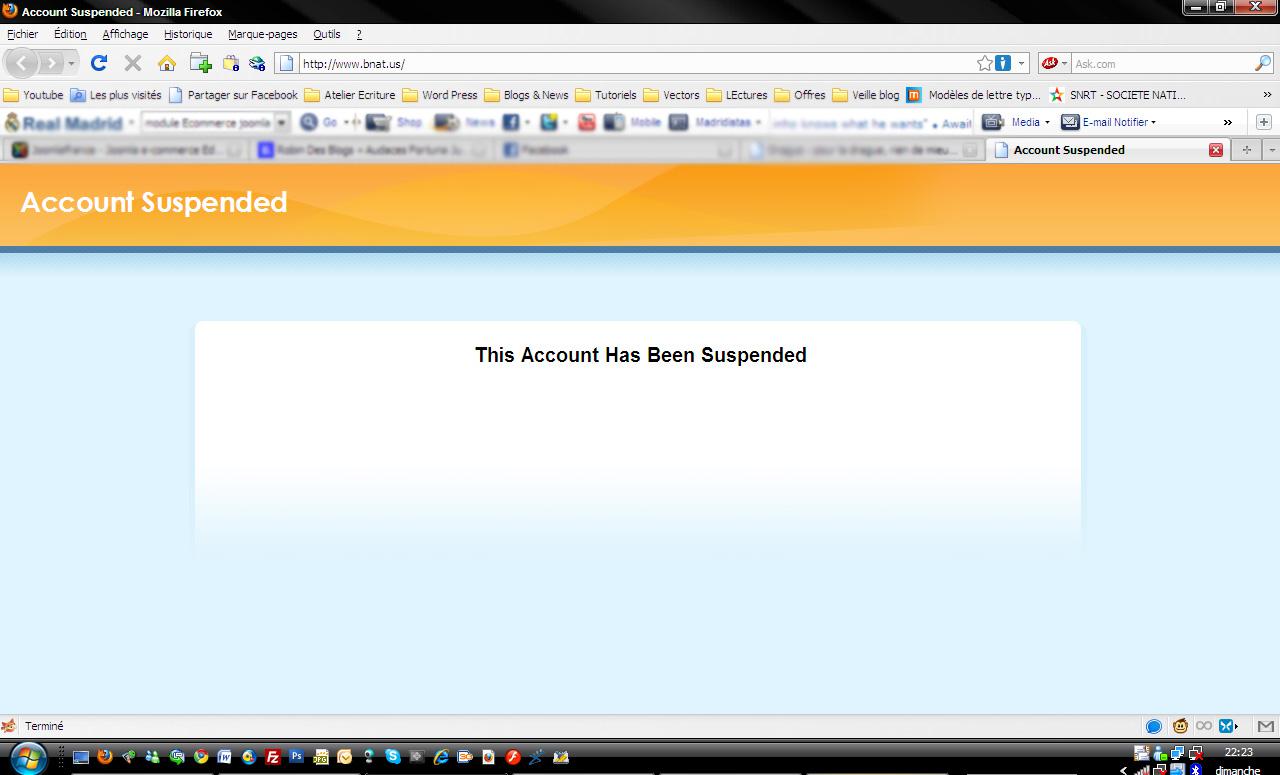
Task: Open the Marque-pages menu
Action: pyautogui.click(x=262, y=34)
